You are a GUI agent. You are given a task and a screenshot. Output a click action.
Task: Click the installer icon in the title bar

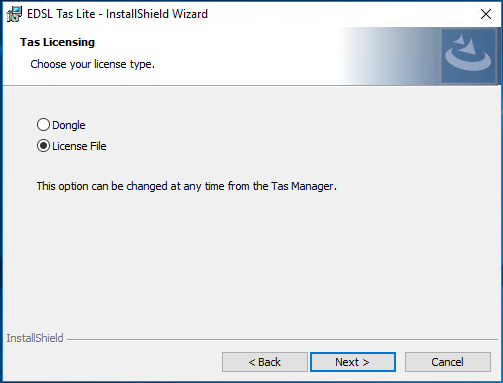(14, 14)
